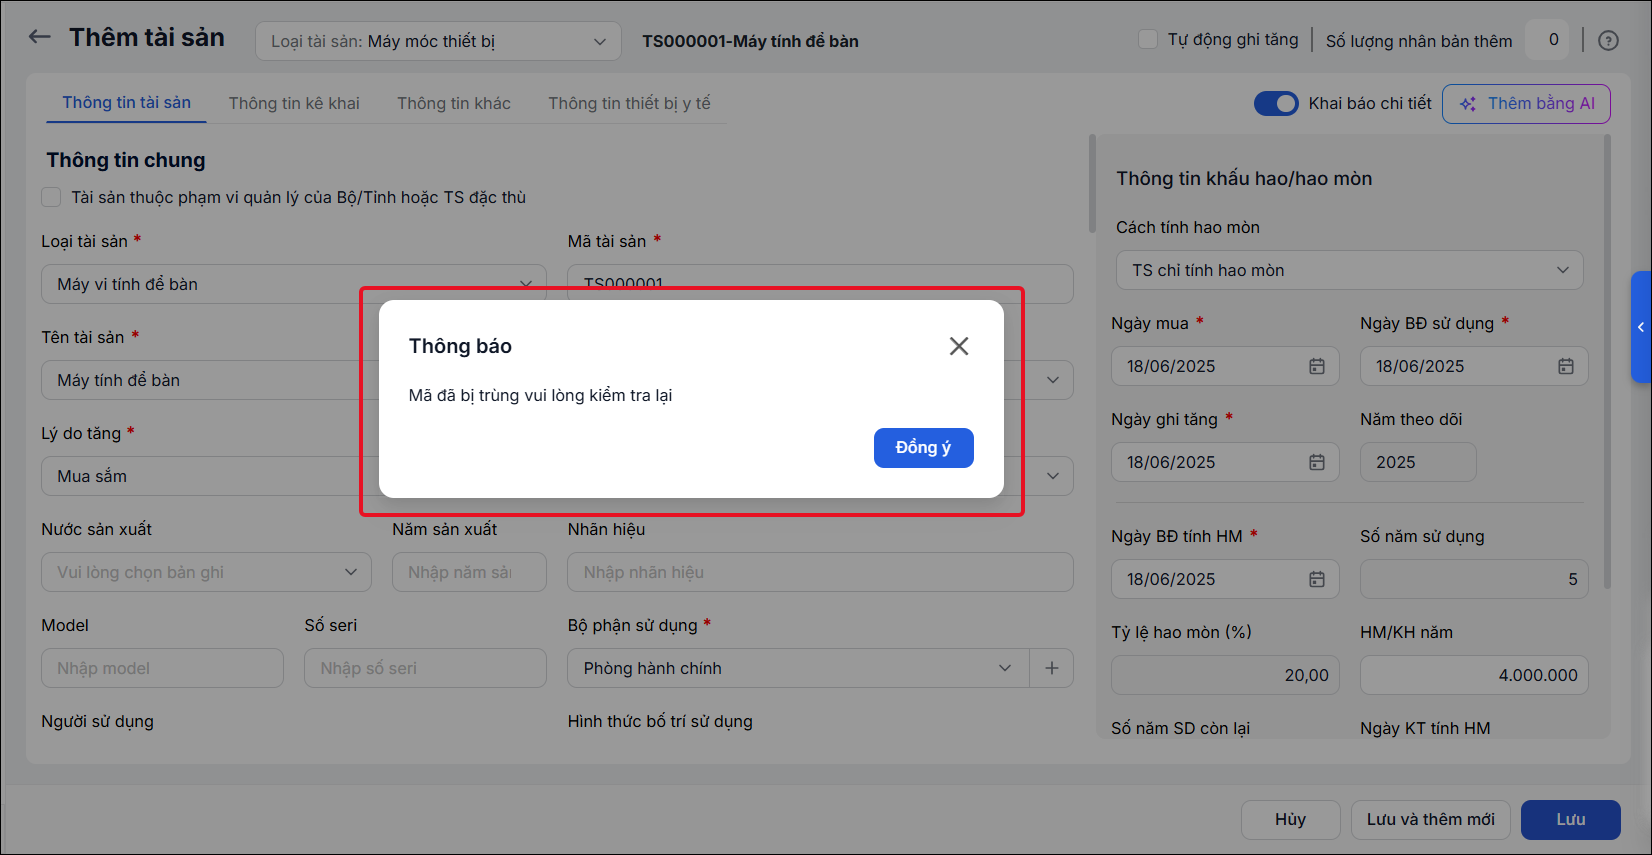
Task: Expand the Máy vi tính để bàn dropdown
Action: click(294, 284)
